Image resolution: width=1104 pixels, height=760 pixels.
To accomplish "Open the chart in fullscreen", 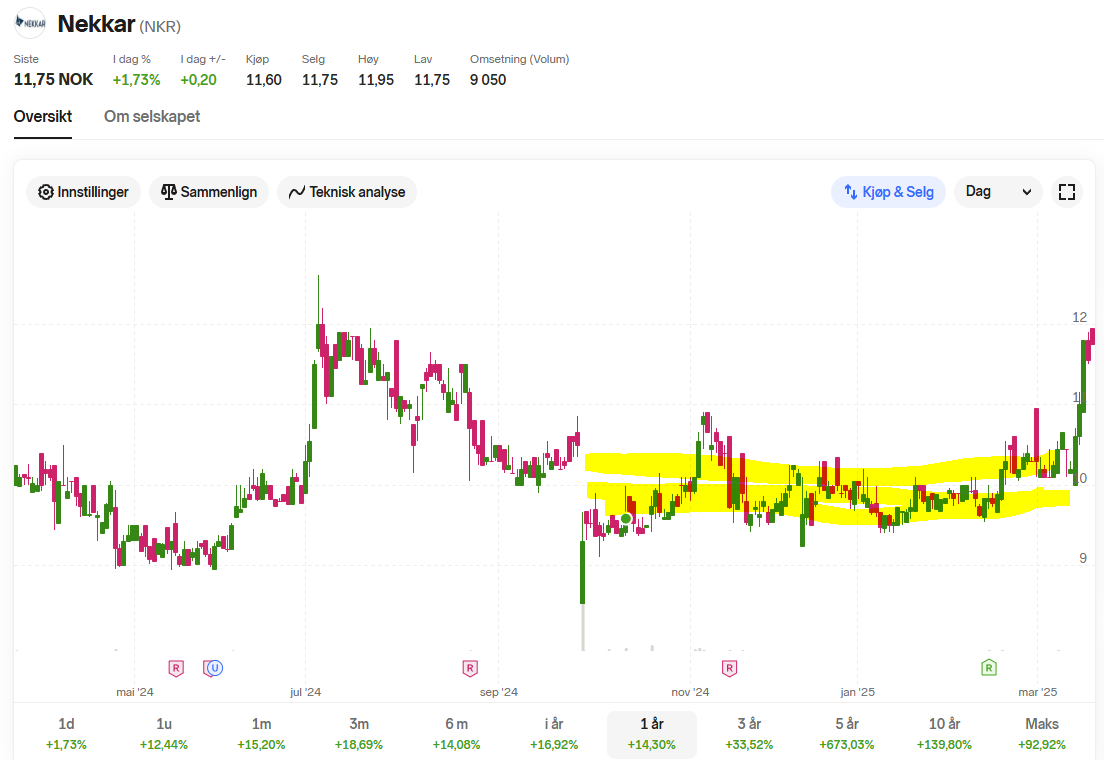I will point(1067,192).
